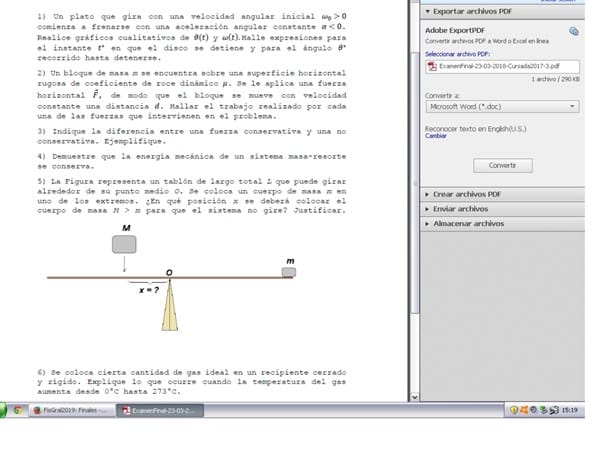Click the 'Reconocer texto en English(U.S.)' label
Screen dimensions: 600x450
[476, 129]
